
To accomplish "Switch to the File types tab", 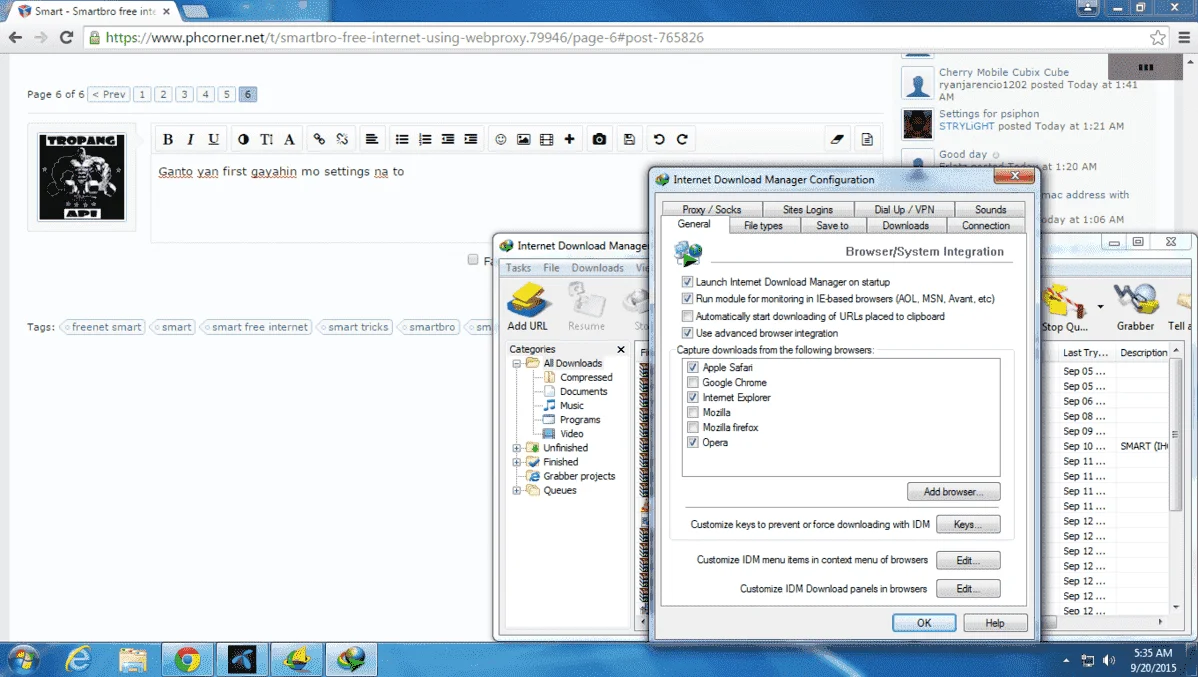I will [763, 225].
